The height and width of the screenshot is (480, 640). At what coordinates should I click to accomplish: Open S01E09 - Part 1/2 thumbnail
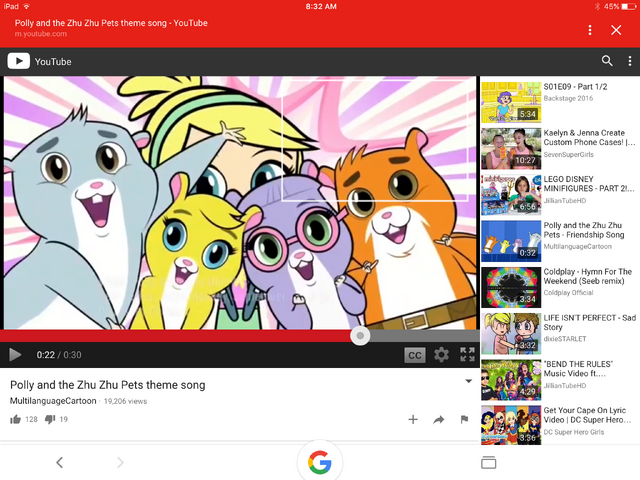click(511, 102)
